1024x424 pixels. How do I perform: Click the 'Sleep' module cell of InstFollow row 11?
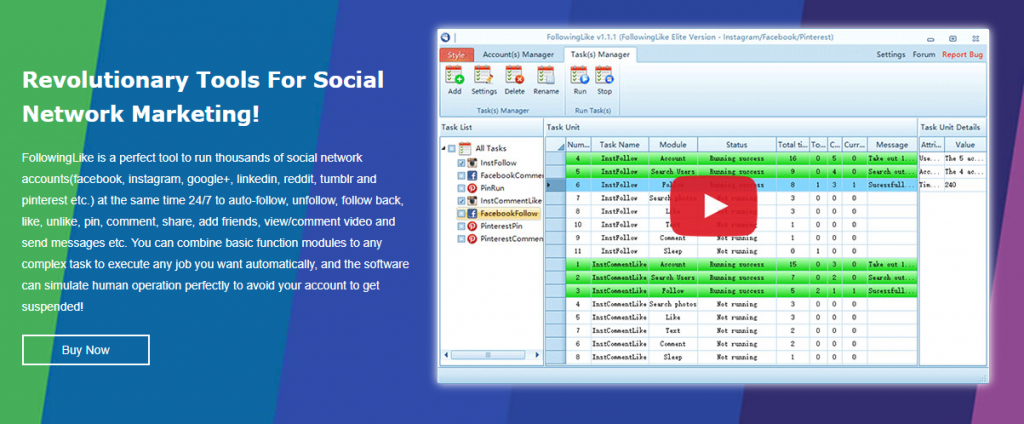pos(673,251)
